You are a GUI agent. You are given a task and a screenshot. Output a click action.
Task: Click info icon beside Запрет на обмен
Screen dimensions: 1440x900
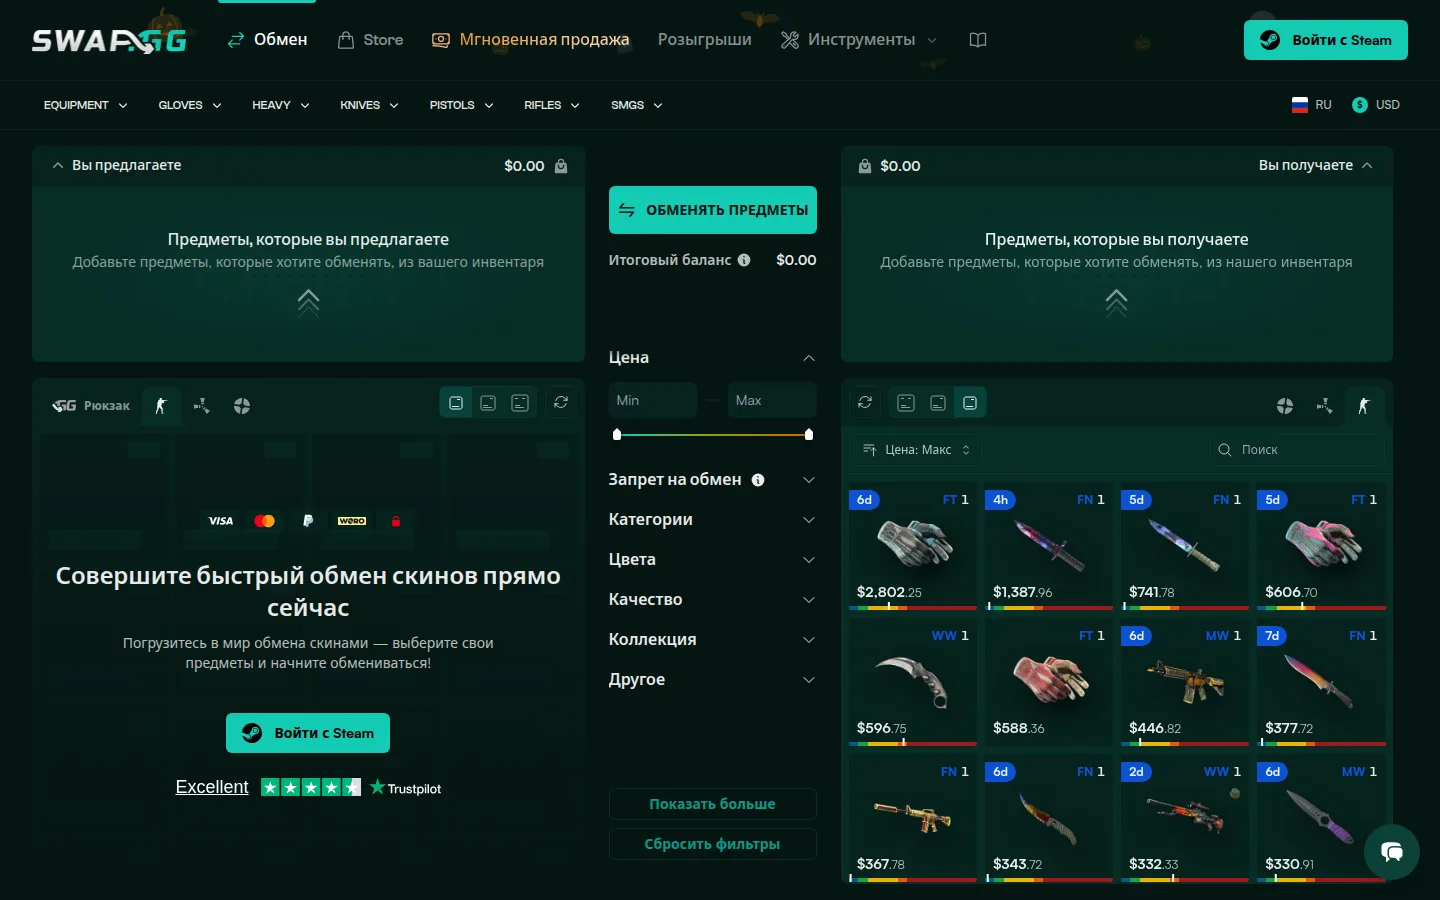(758, 480)
